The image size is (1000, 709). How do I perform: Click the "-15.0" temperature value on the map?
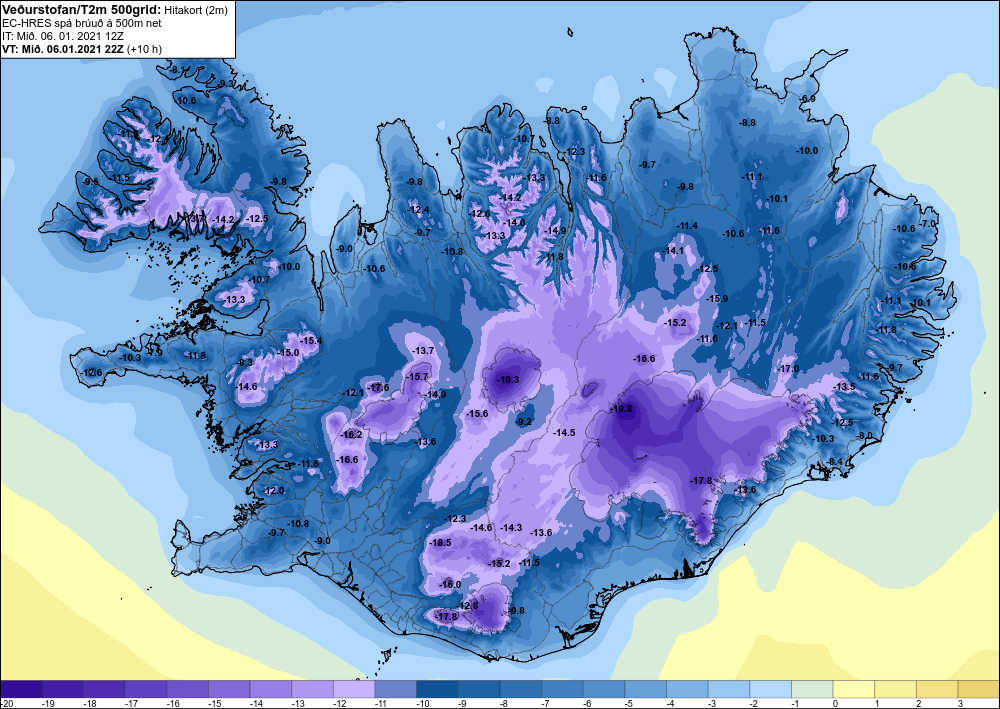point(288,353)
